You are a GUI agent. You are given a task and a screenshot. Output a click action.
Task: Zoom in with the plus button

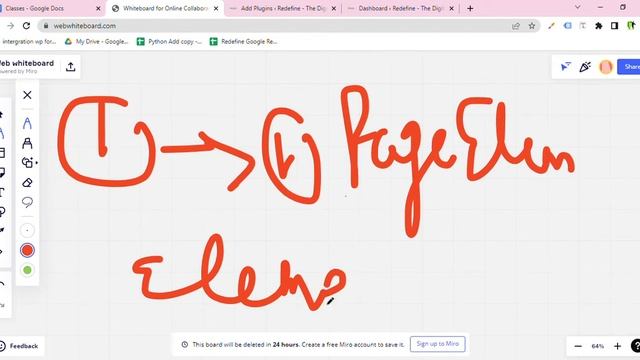click(x=617, y=346)
